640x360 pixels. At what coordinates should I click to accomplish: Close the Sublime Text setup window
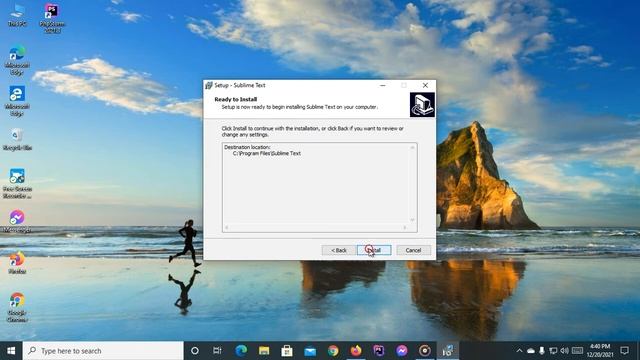coord(425,85)
